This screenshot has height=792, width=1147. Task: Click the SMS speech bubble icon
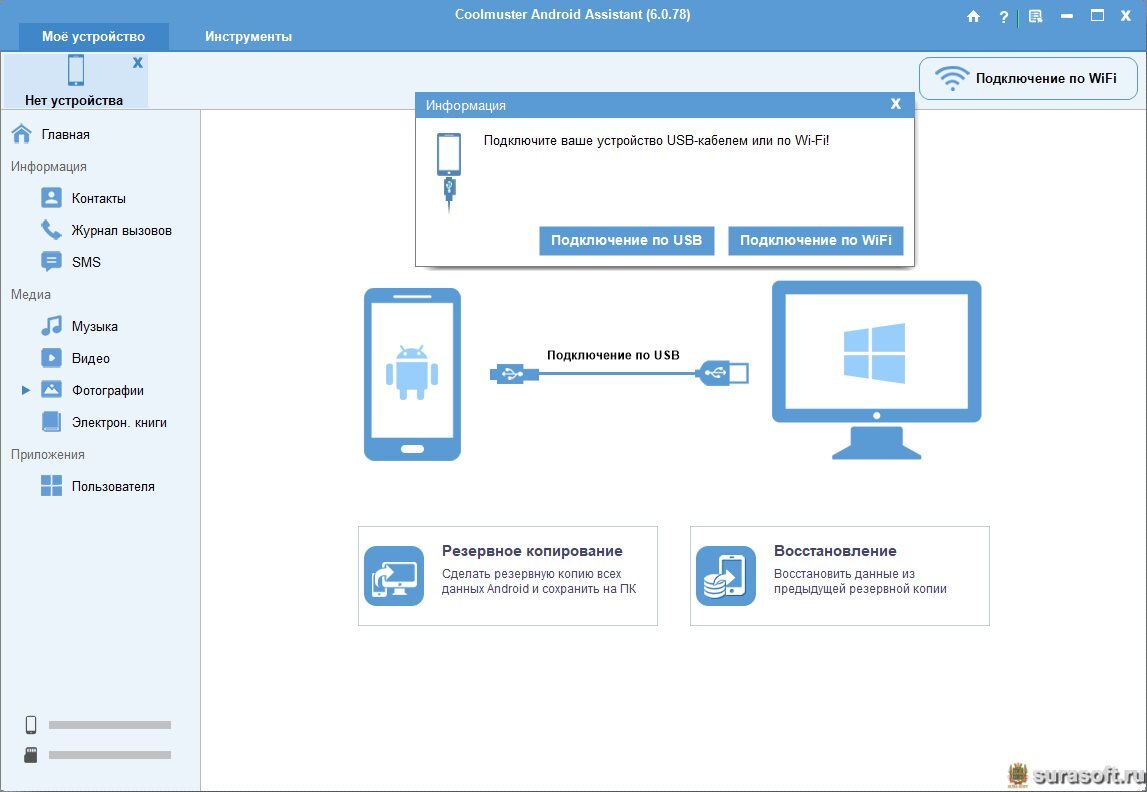51,262
